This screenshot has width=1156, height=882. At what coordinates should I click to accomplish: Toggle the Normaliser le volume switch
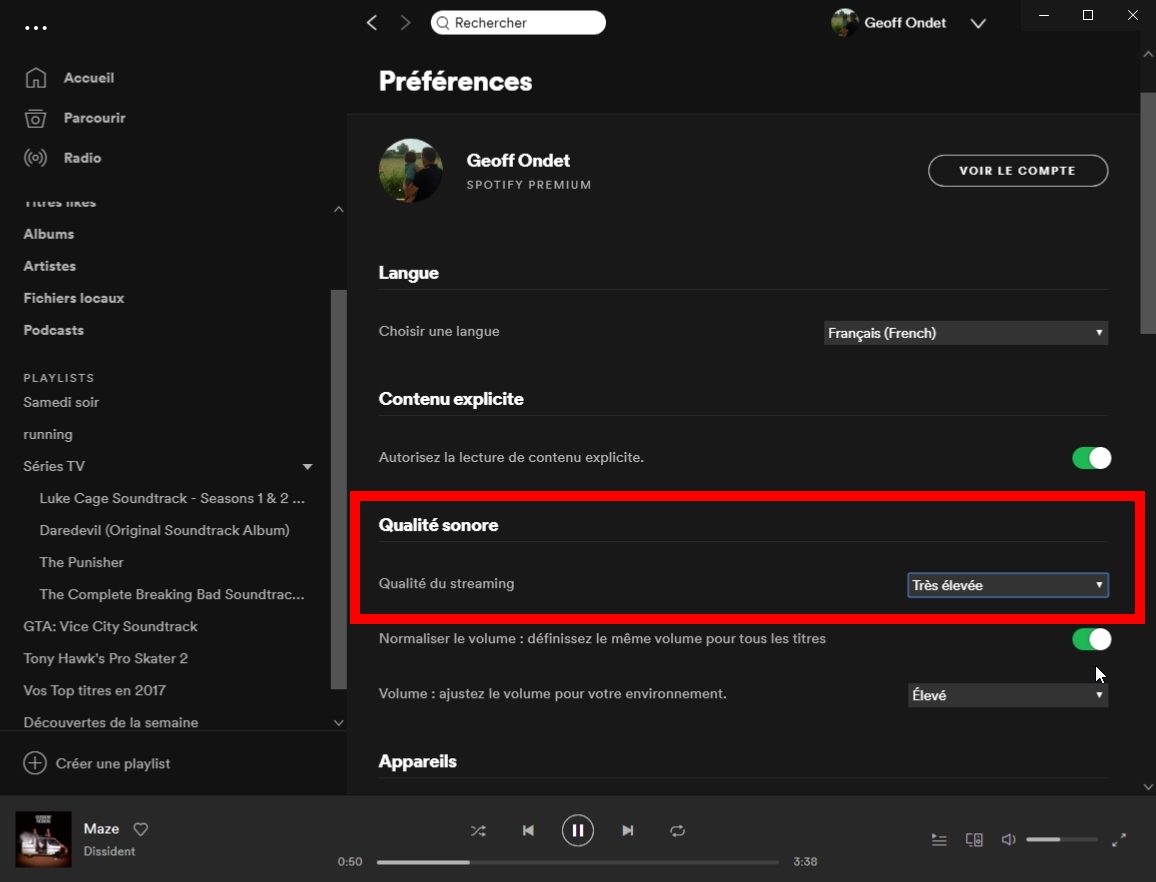coord(1091,639)
